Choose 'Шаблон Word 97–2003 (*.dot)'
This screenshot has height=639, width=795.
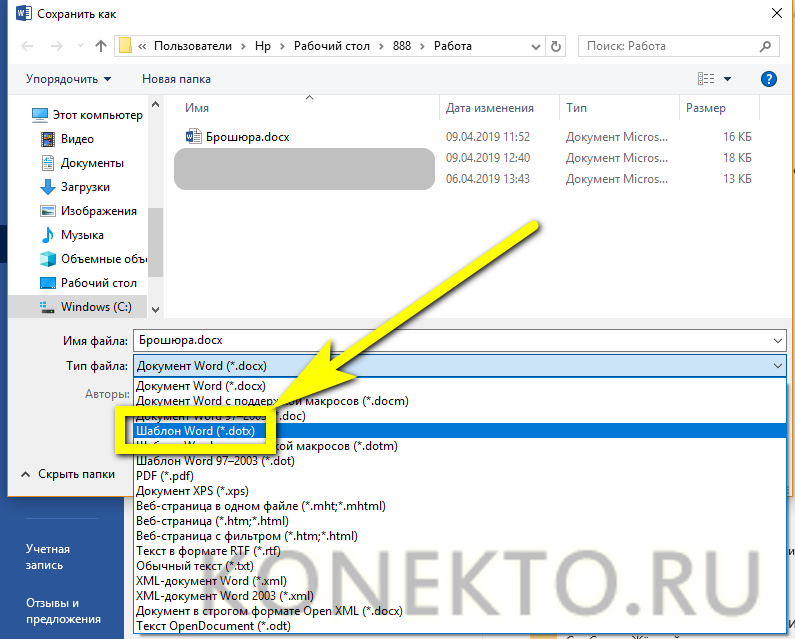click(x=460, y=461)
